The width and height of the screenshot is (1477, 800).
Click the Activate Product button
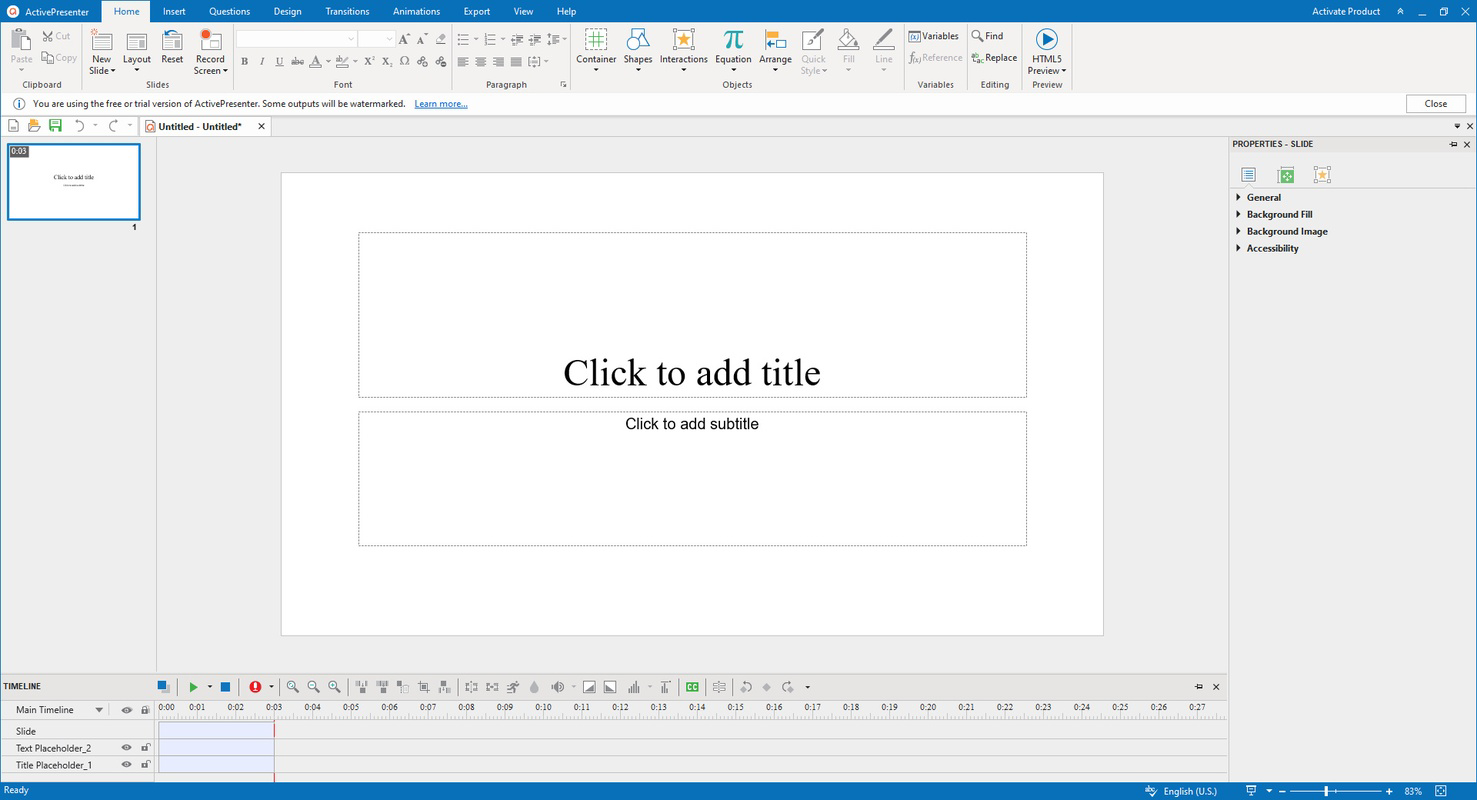1345,12
